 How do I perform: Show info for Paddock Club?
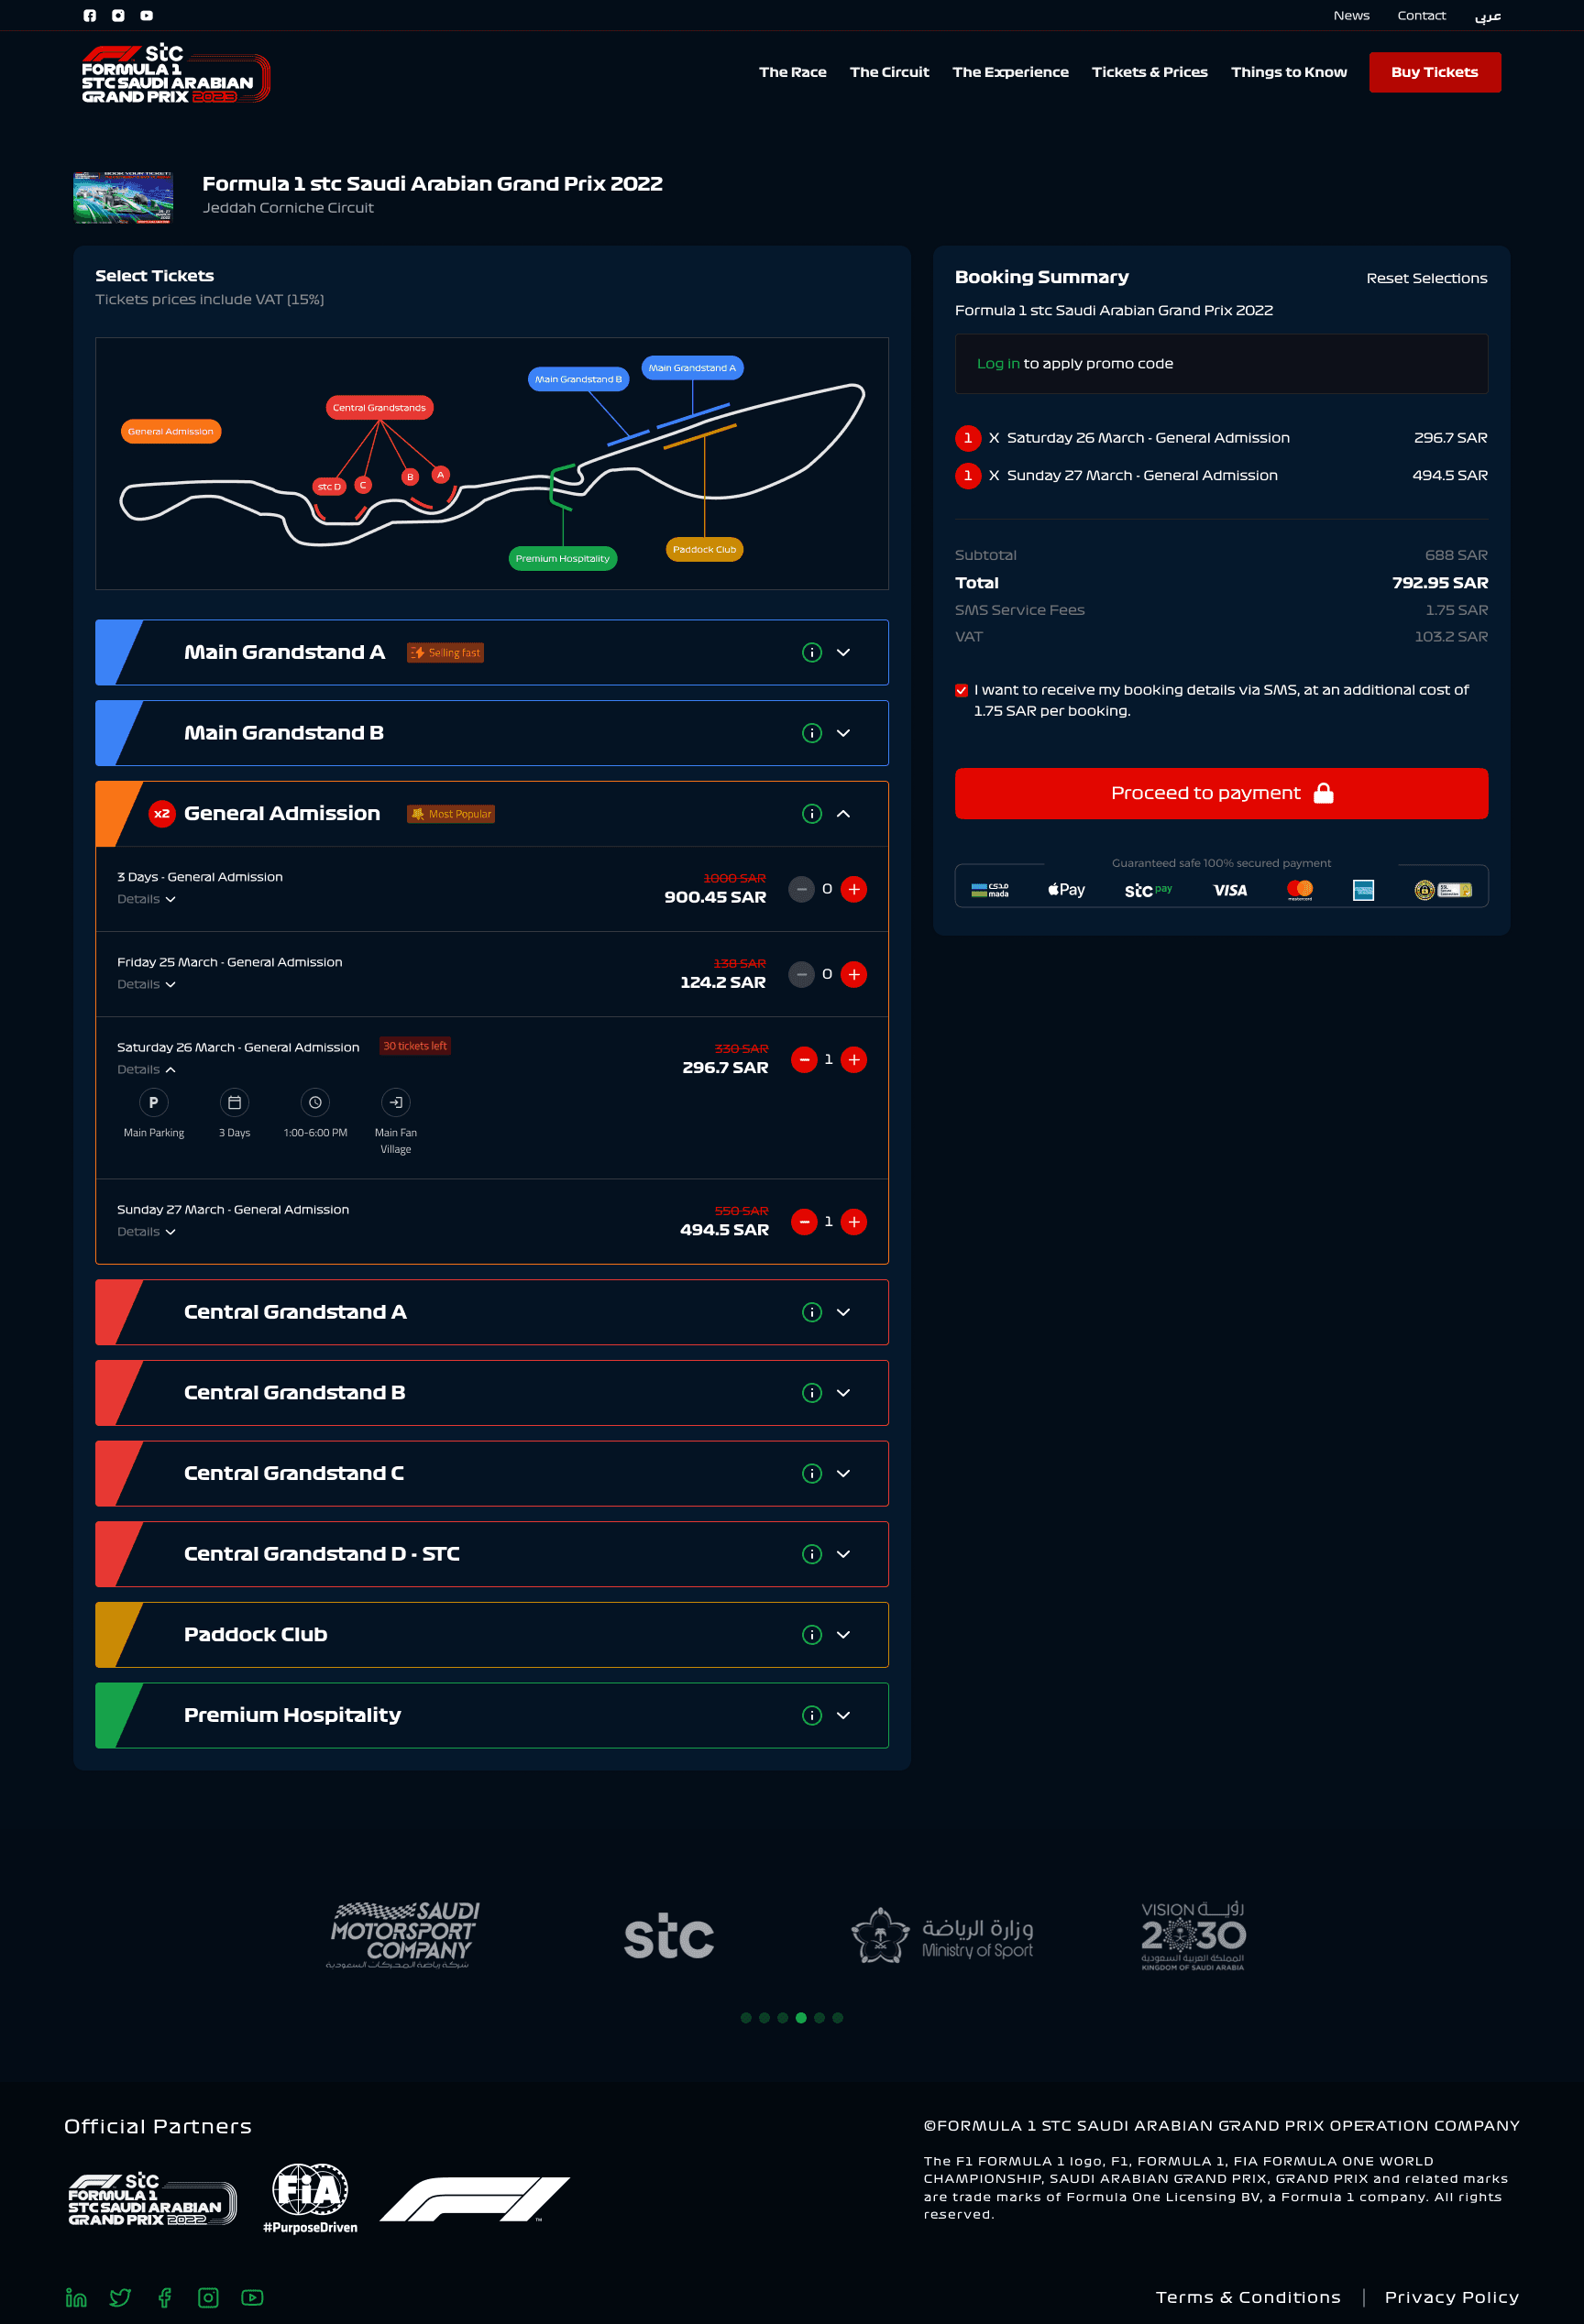(812, 1635)
